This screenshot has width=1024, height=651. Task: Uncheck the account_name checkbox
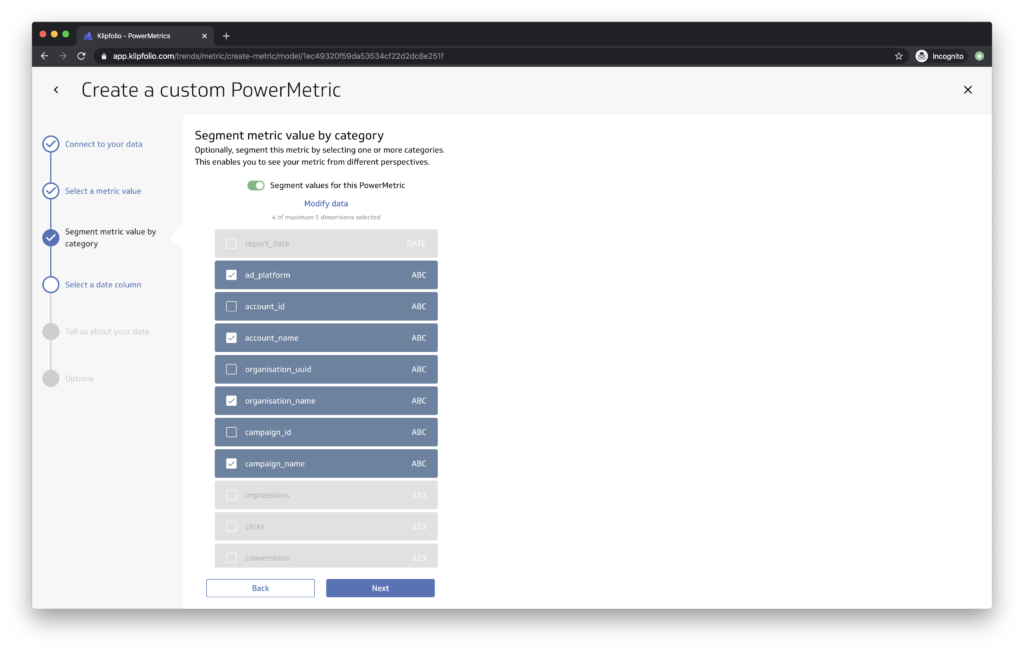point(231,338)
